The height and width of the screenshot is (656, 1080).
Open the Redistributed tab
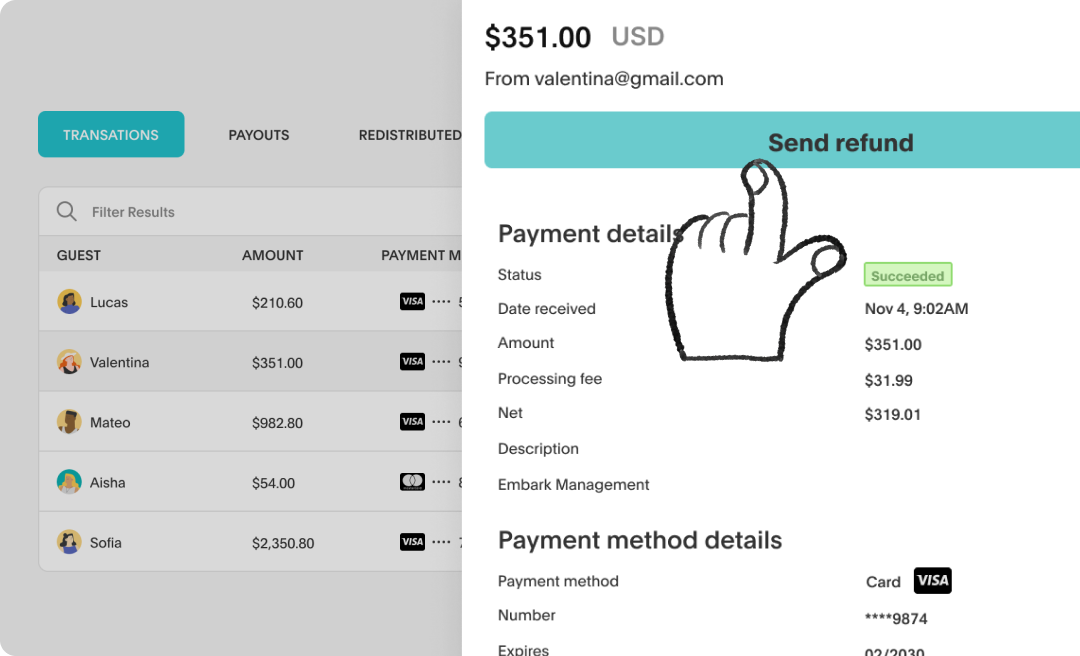410,135
